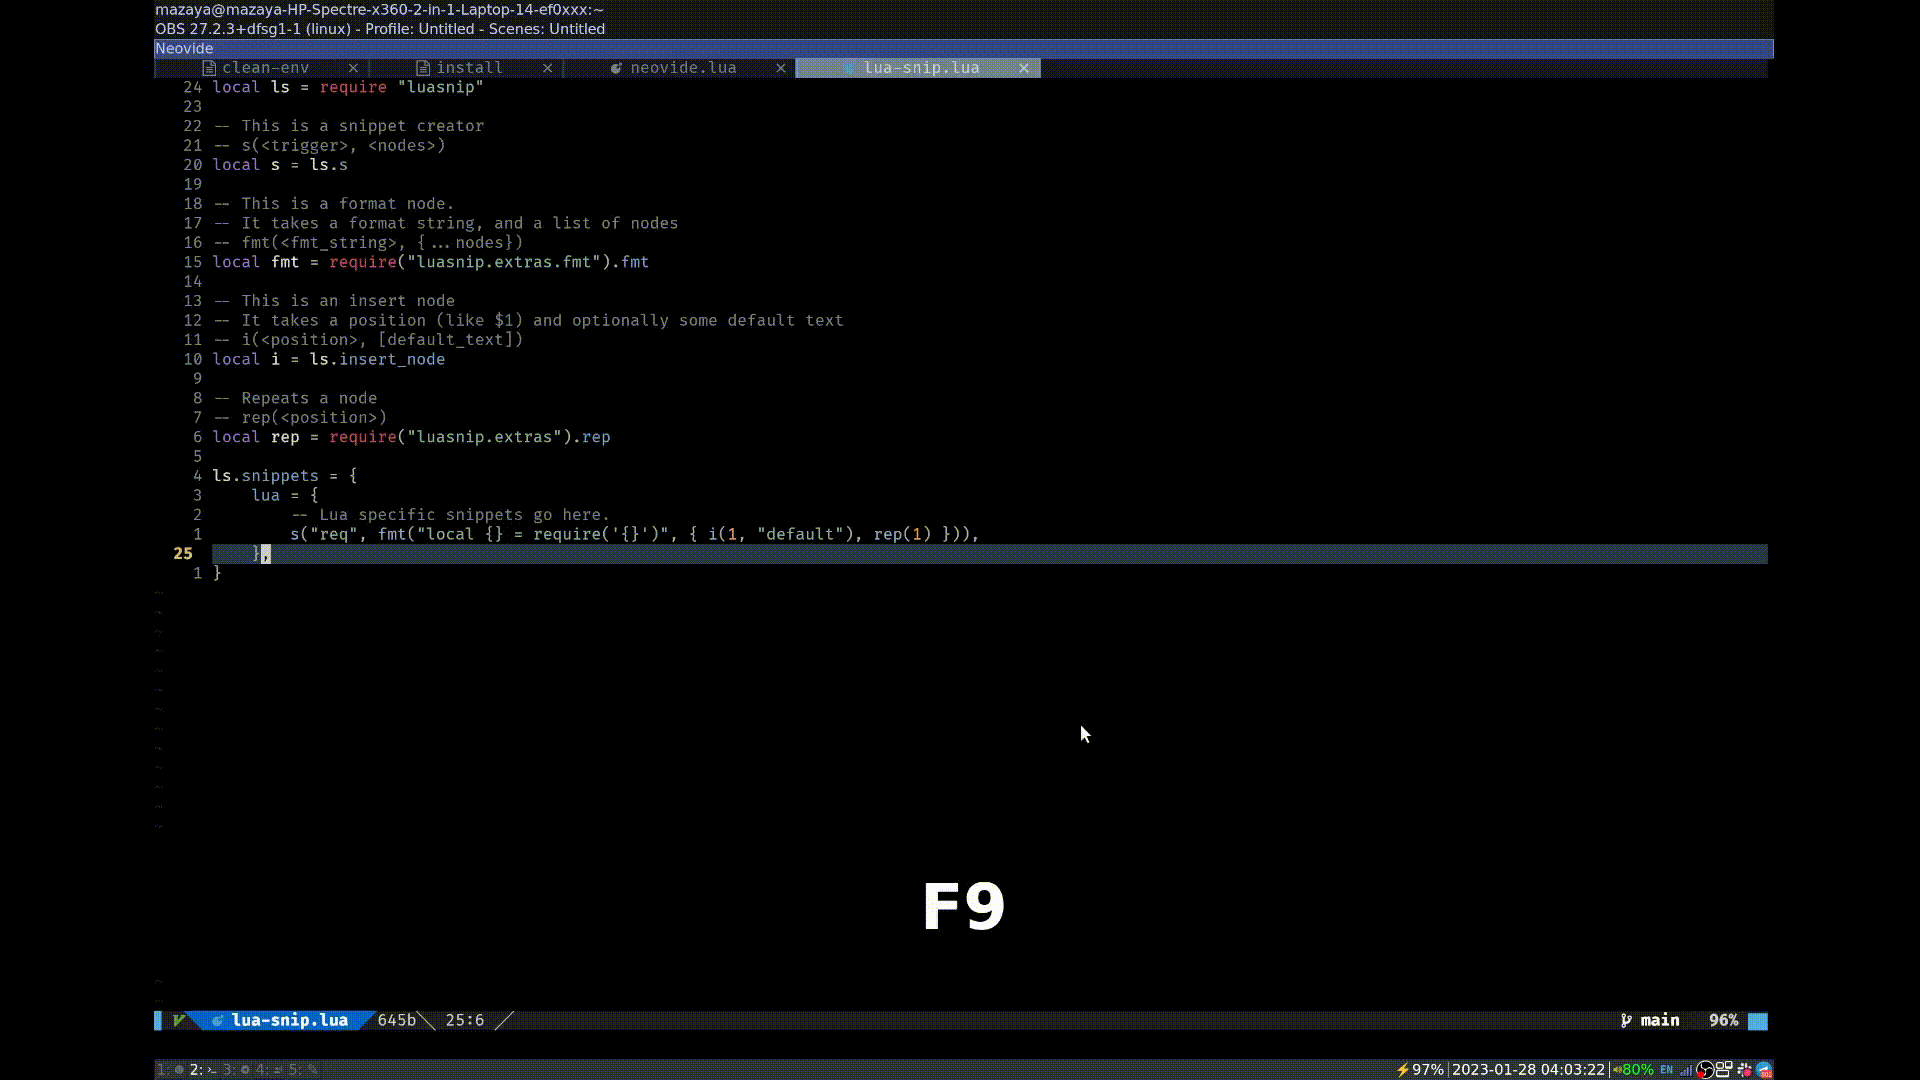Image resolution: width=1920 pixels, height=1080 pixels.
Task: Click the clean-env file icon
Action: click(x=209, y=68)
